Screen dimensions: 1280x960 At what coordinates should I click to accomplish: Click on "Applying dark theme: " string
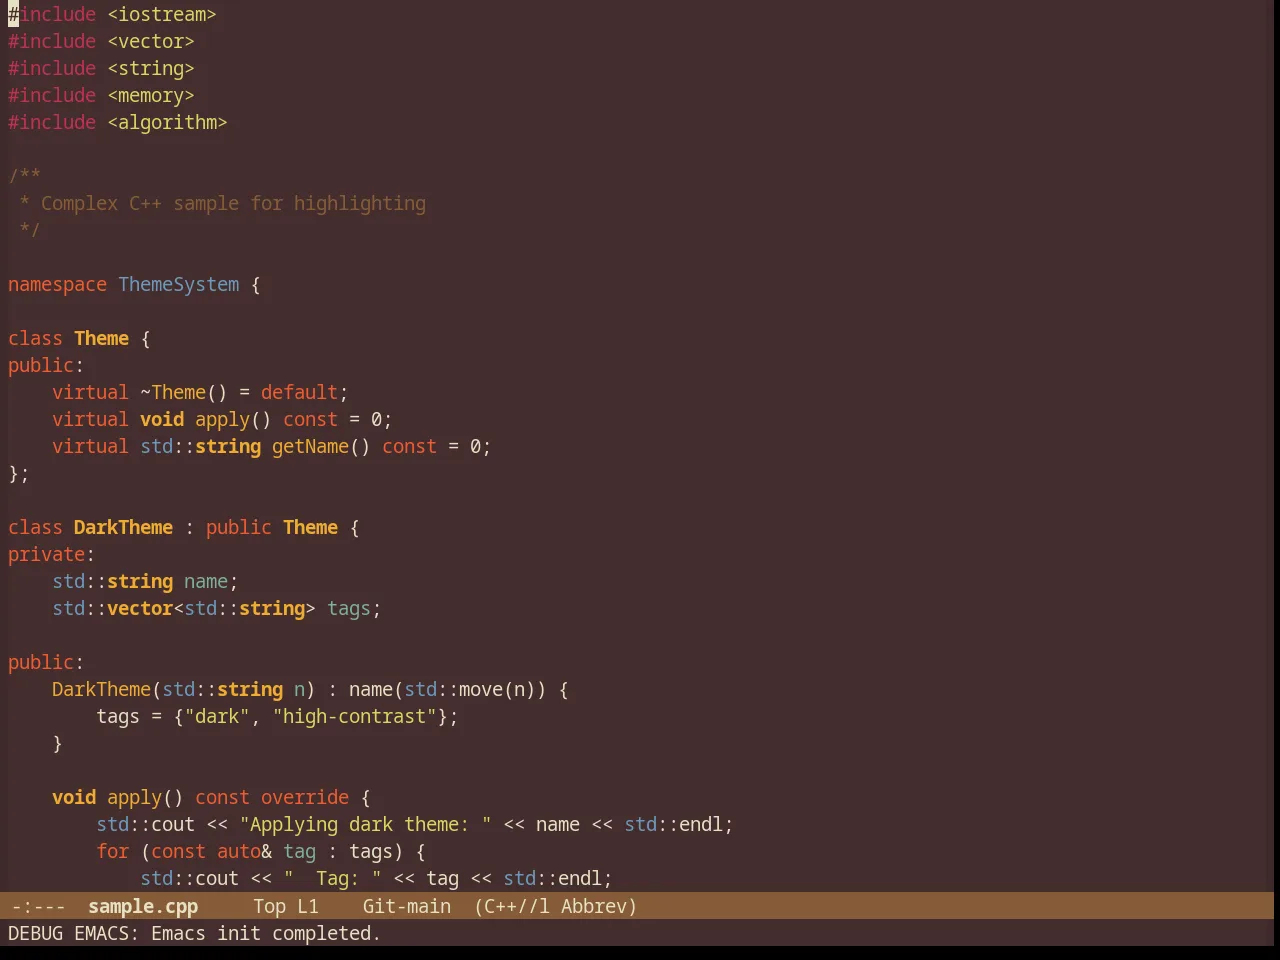pyautogui.click(x=365, y=824)
